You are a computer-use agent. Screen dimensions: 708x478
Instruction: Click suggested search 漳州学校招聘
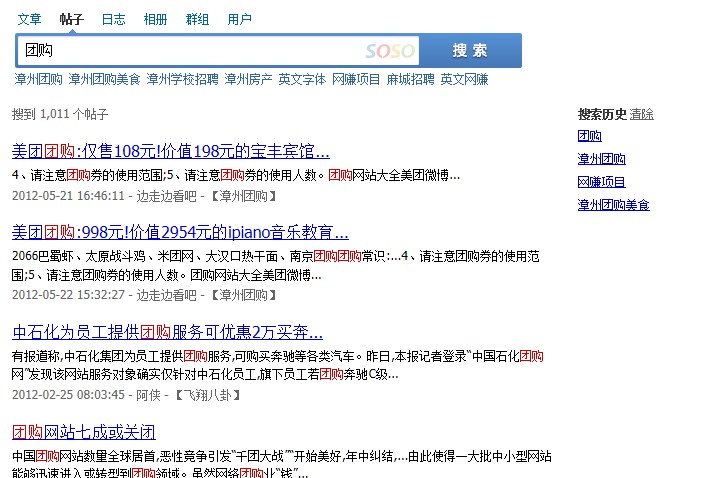[182, 79]
